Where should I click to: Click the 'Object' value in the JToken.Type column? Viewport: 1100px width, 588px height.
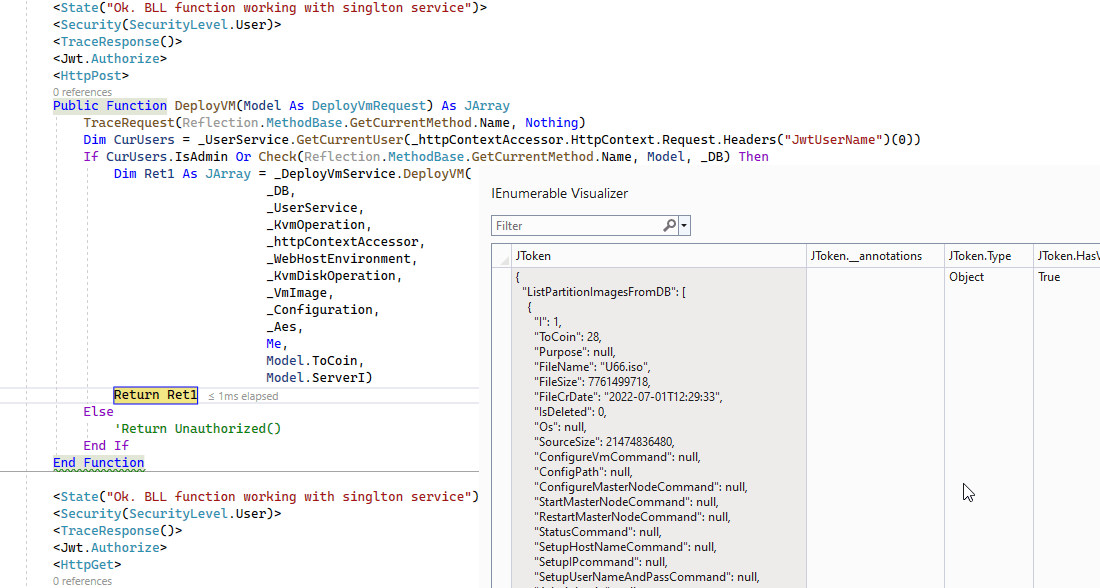click(965, 276)
